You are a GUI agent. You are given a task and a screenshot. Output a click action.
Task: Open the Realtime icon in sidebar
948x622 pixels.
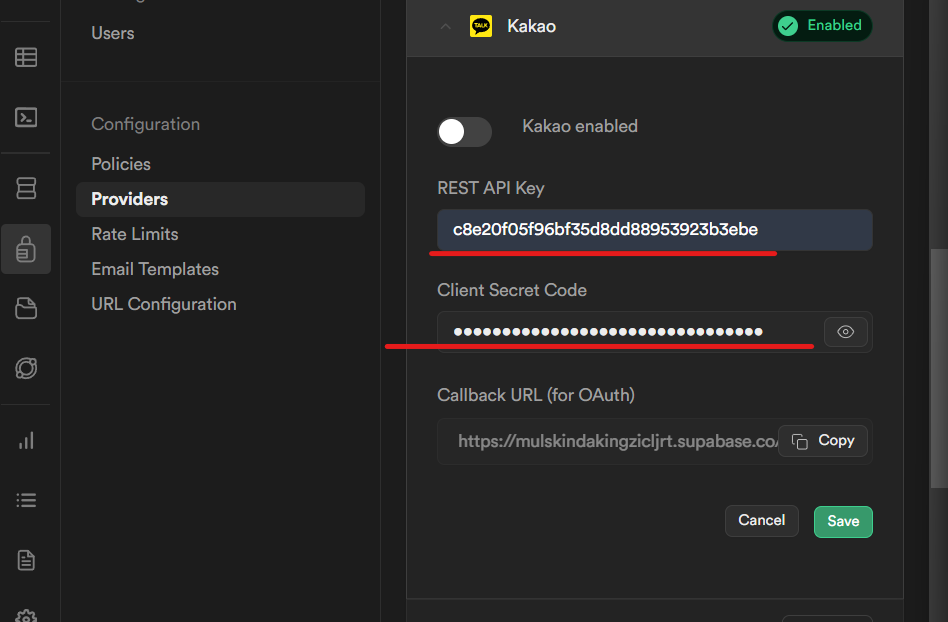point(26,368)
